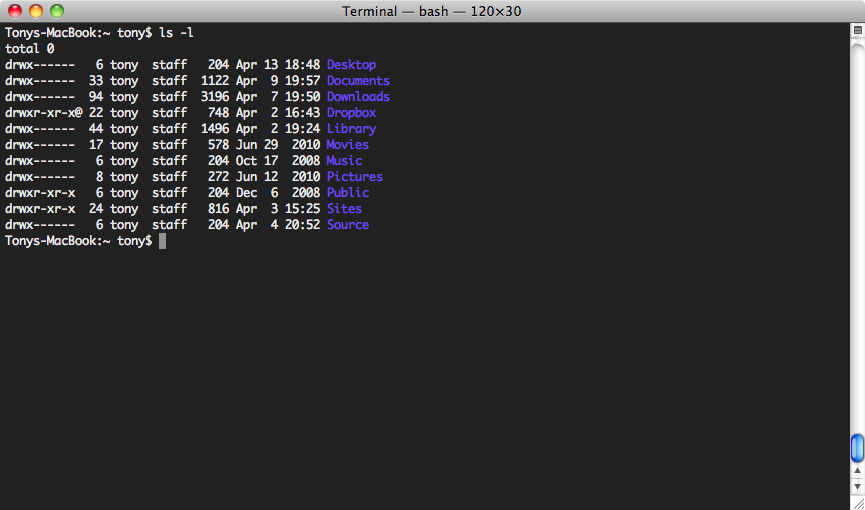Click the Movies directory name
Screen dimensions: 865x510
(348, 145)
